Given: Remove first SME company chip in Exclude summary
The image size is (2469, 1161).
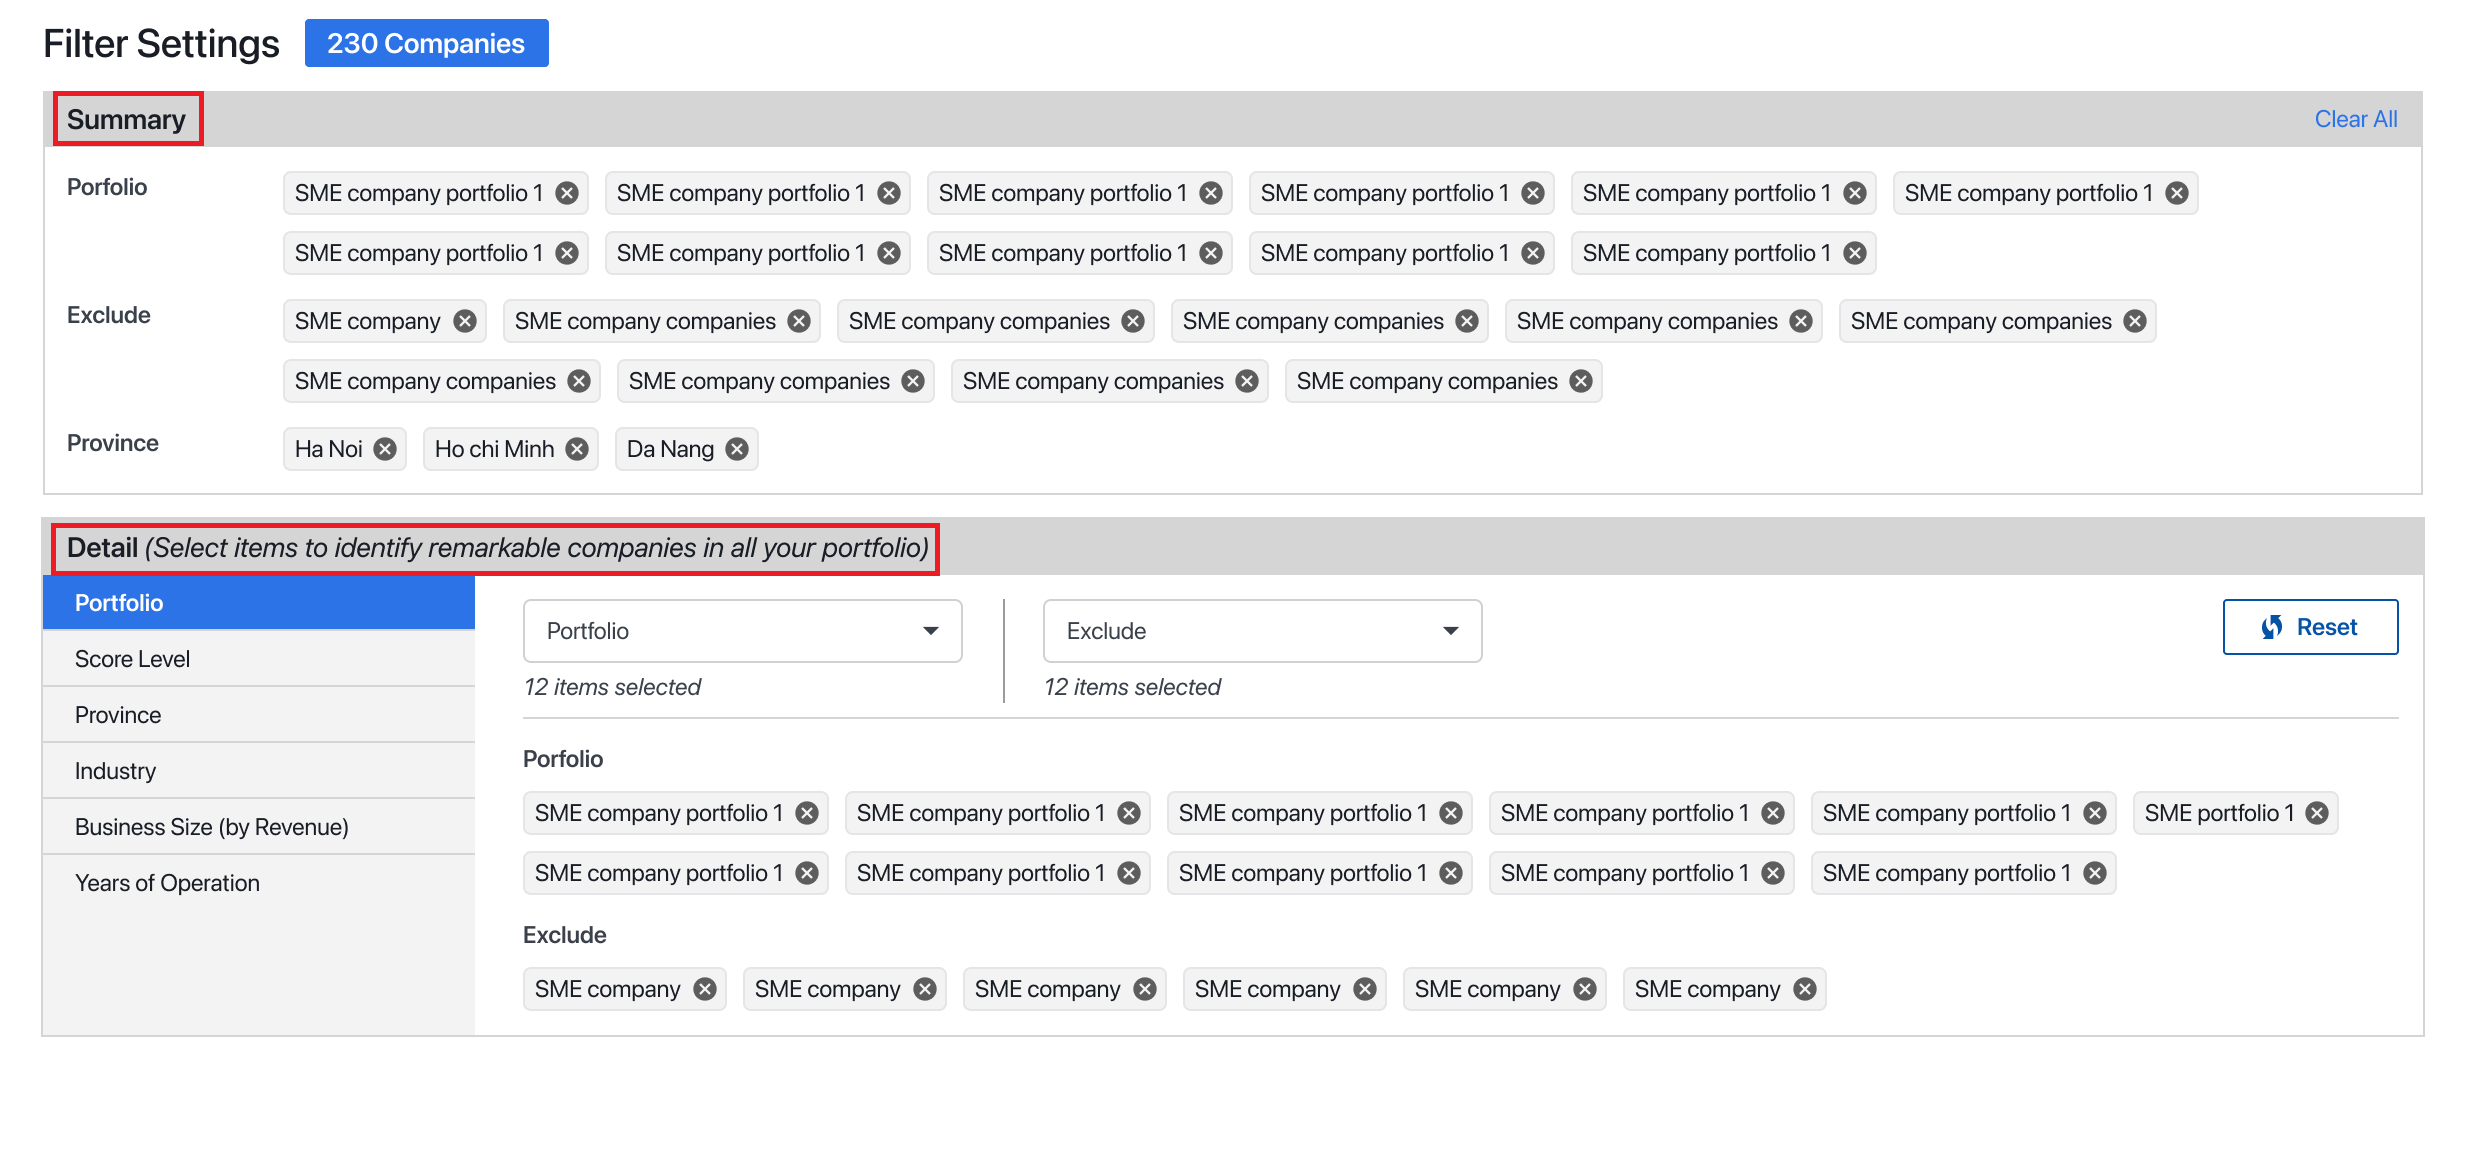Looking at the screenshot, I should 465,321.
